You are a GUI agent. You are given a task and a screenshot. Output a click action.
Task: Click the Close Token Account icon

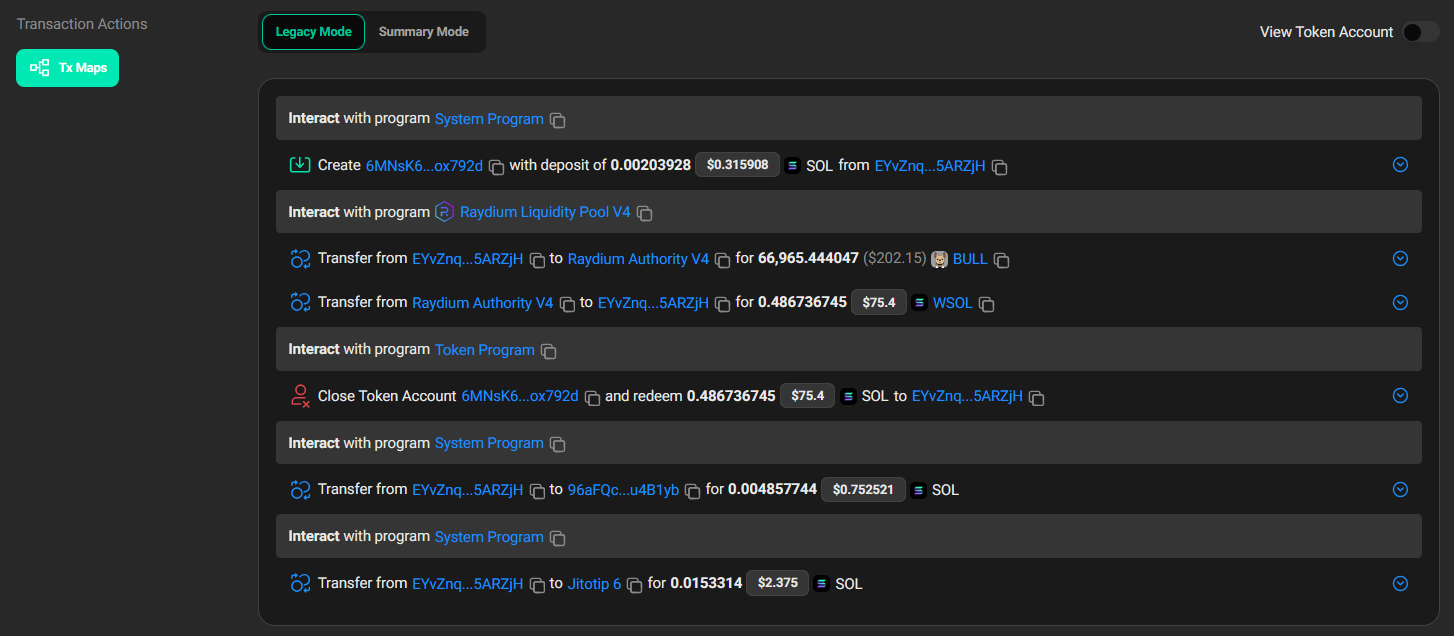click(300, 396)
